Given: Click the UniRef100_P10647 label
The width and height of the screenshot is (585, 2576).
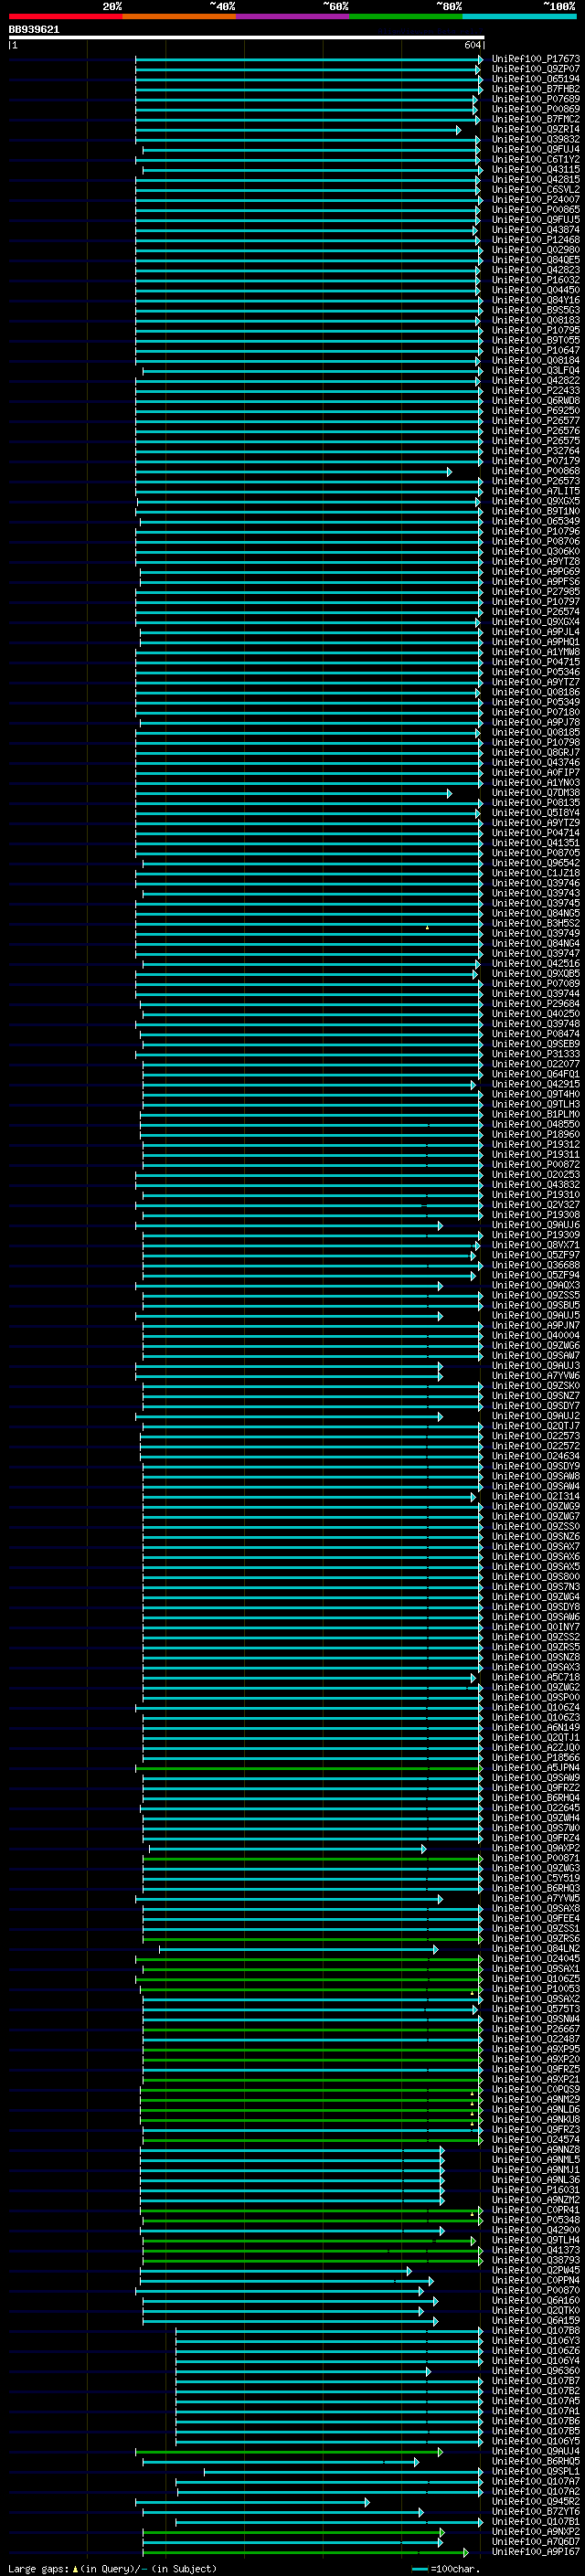Looking at the screenshot, I should [x=536, y=350].
